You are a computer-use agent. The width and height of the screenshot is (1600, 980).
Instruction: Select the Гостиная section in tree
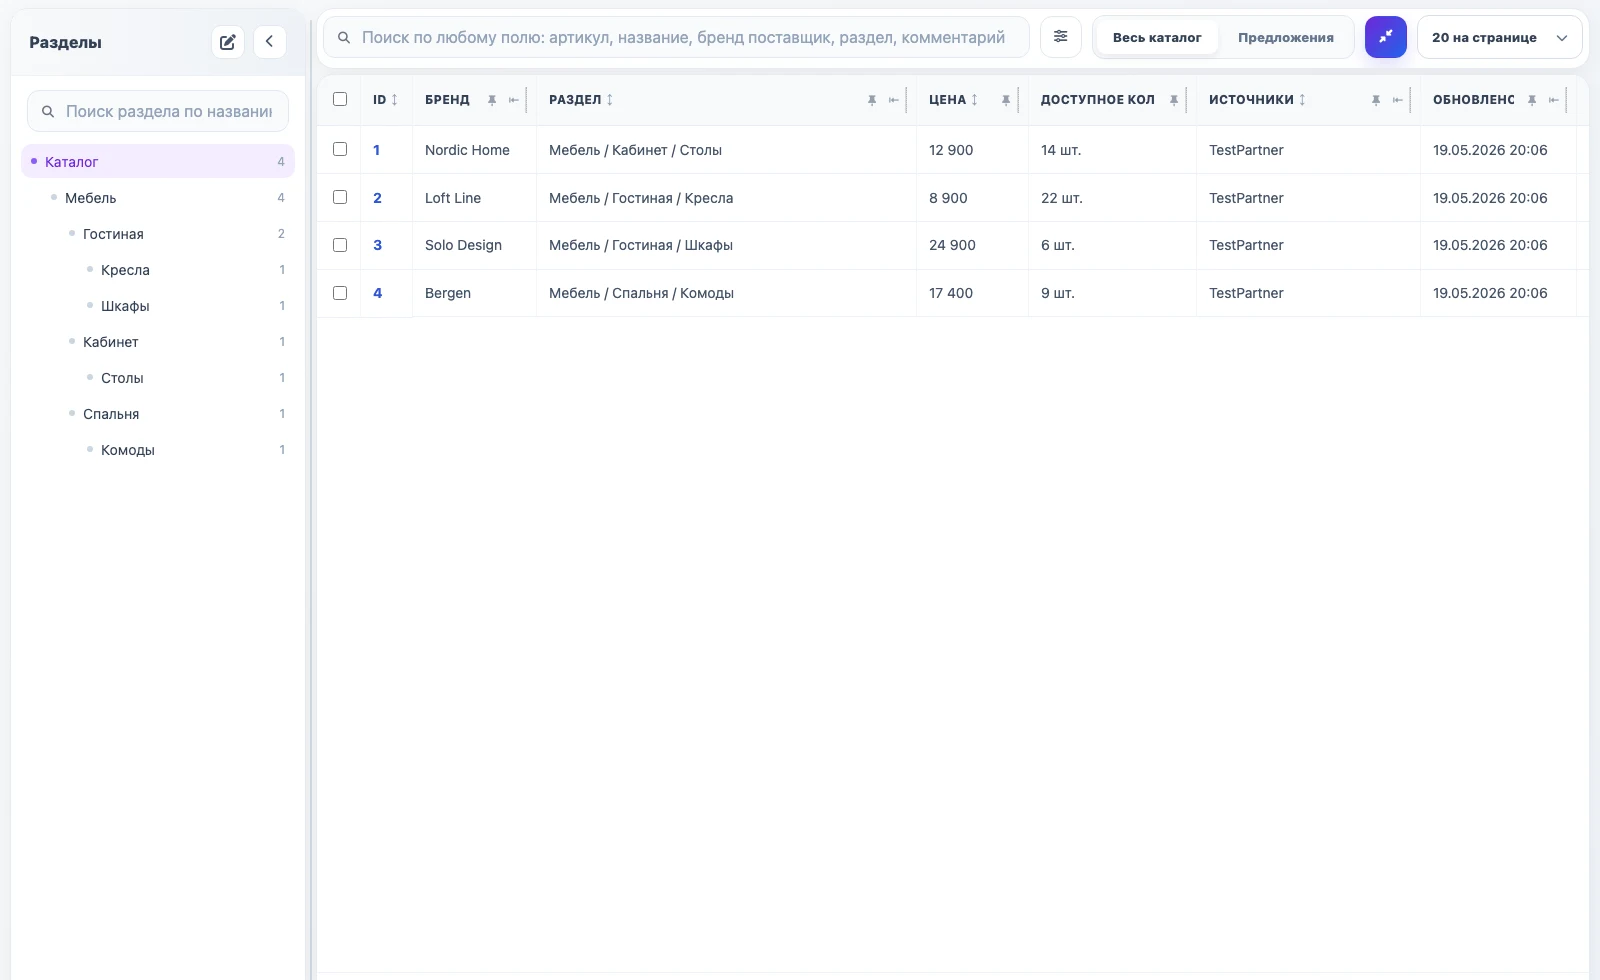pyautogui.click(x=176, y=234)
